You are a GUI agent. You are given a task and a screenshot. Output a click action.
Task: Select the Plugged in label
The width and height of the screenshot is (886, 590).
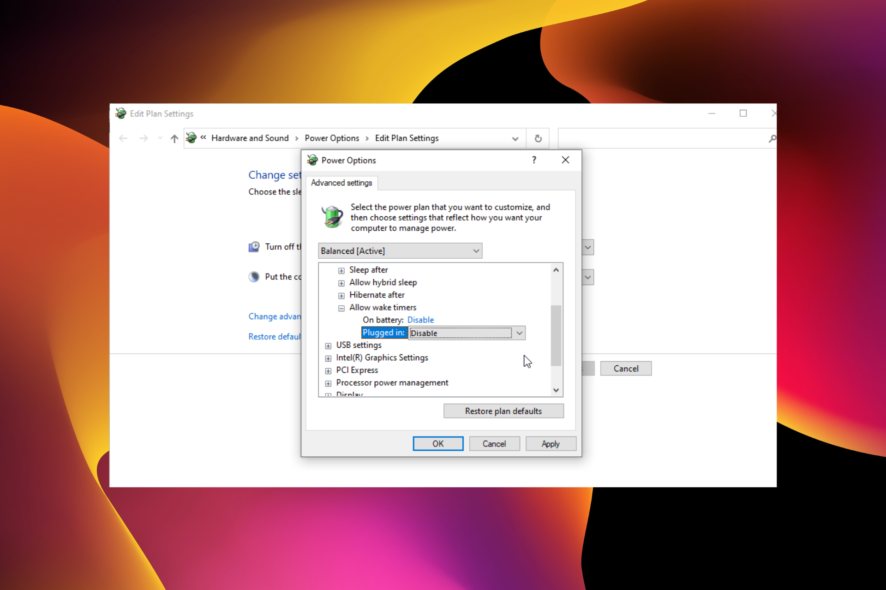384,332
